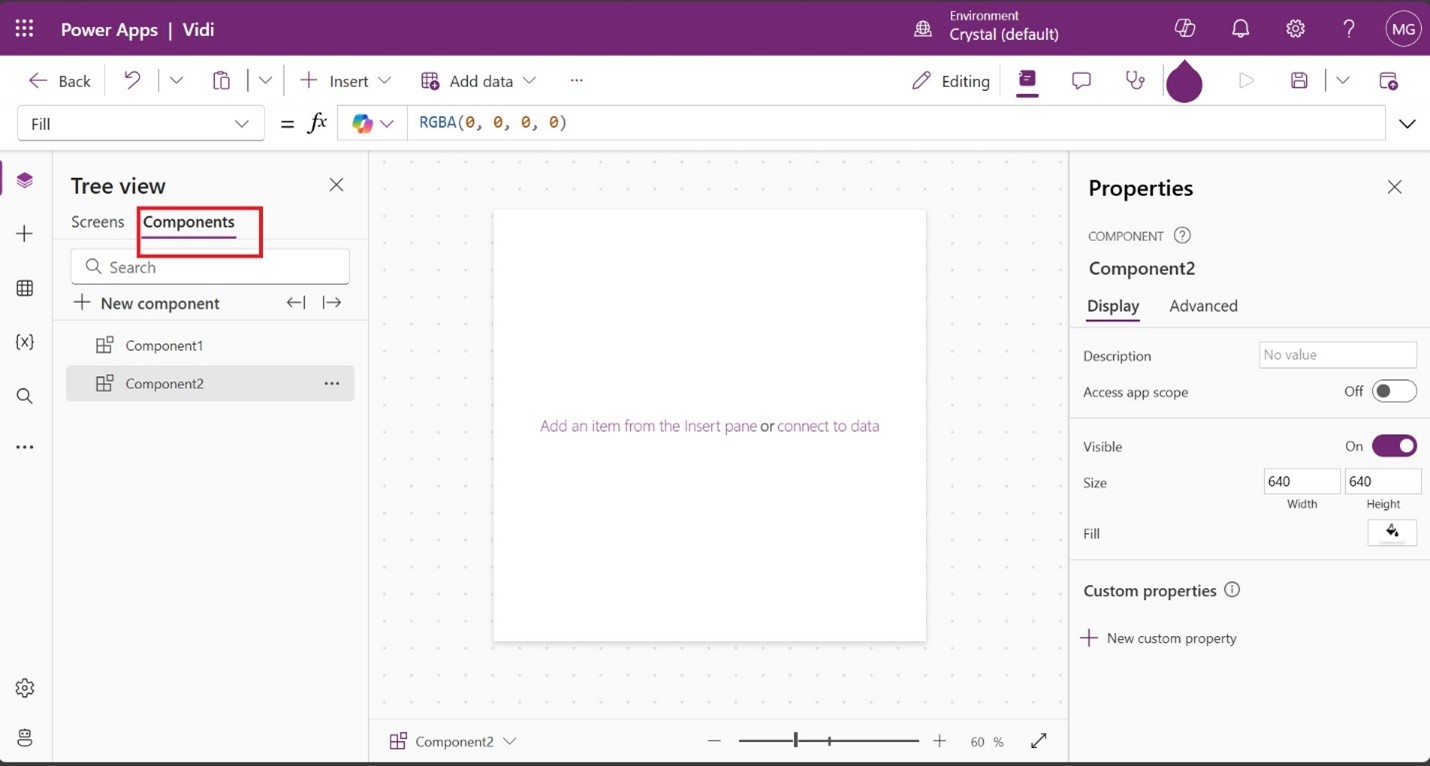
Task: Expand the Fill property dropdown
Action: tap(241, 124)
